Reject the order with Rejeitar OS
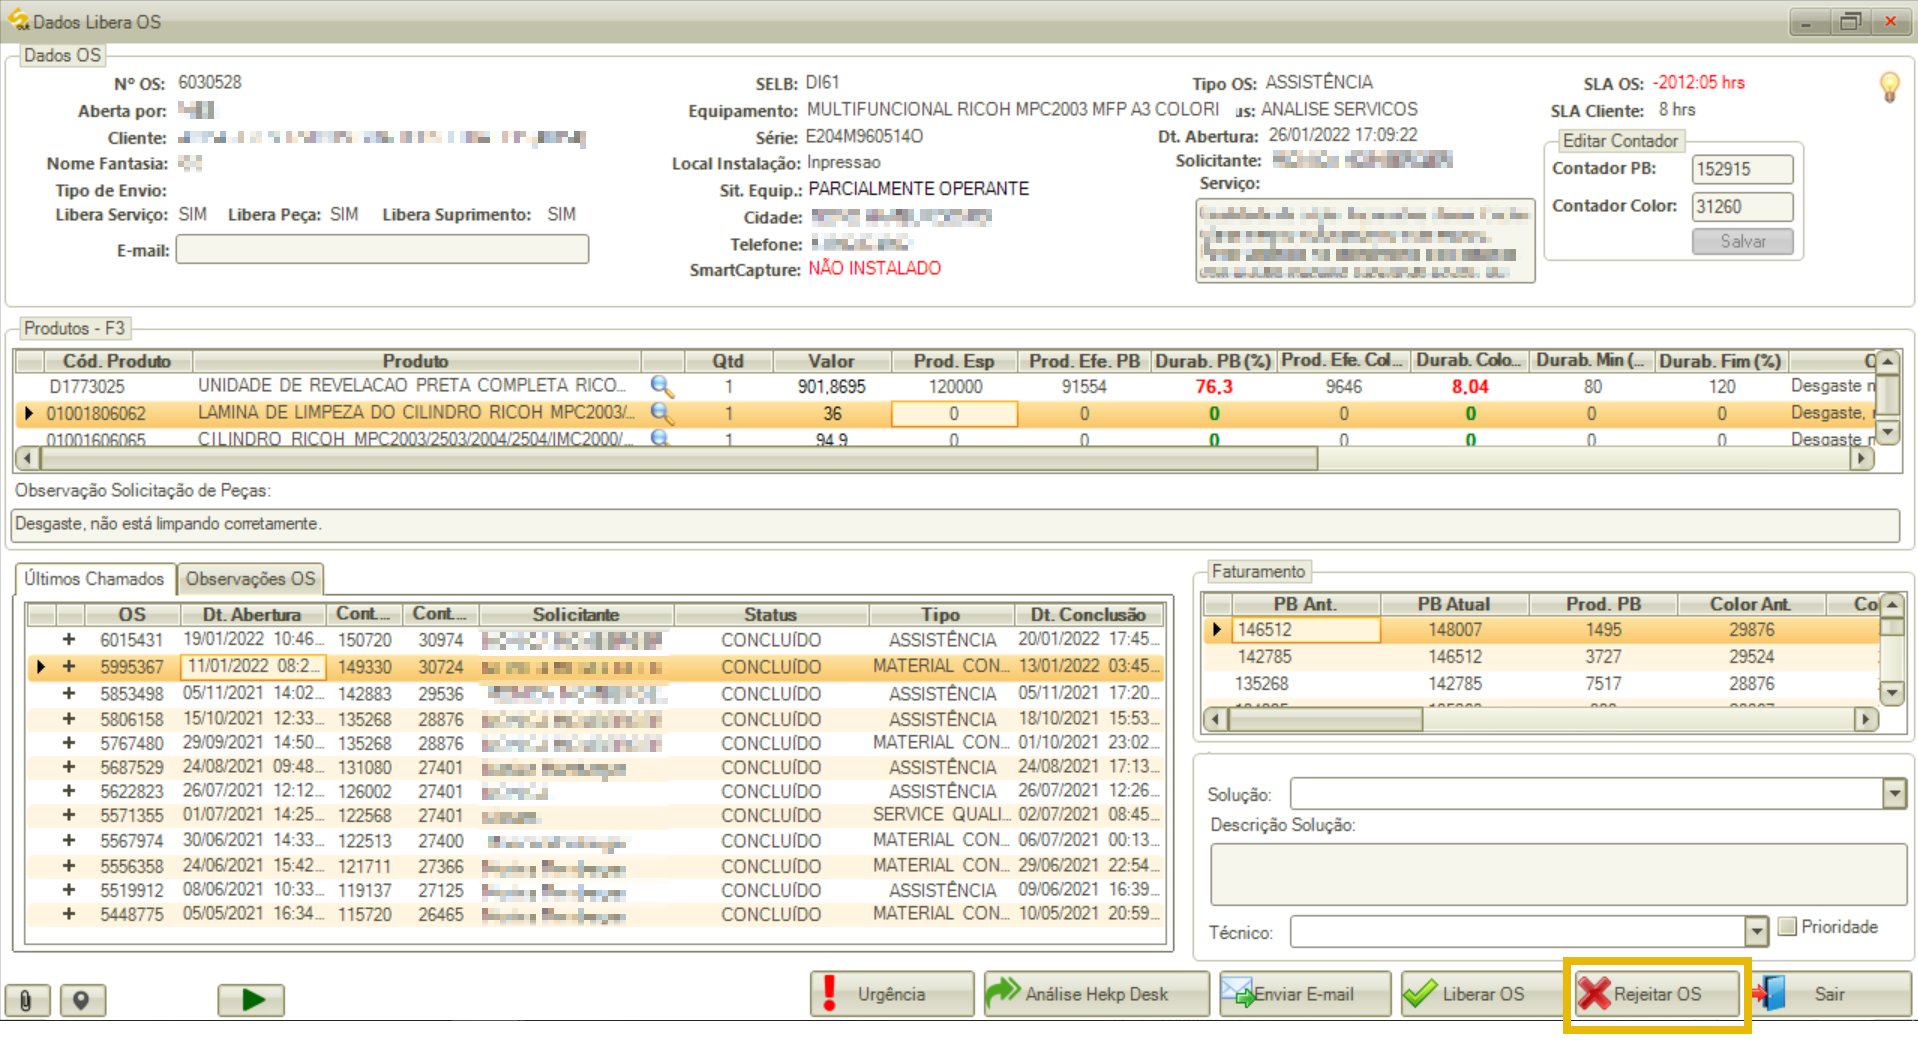Image resolution: width=1918 pixels, height=1052 pixels. tap(1656, 994)
